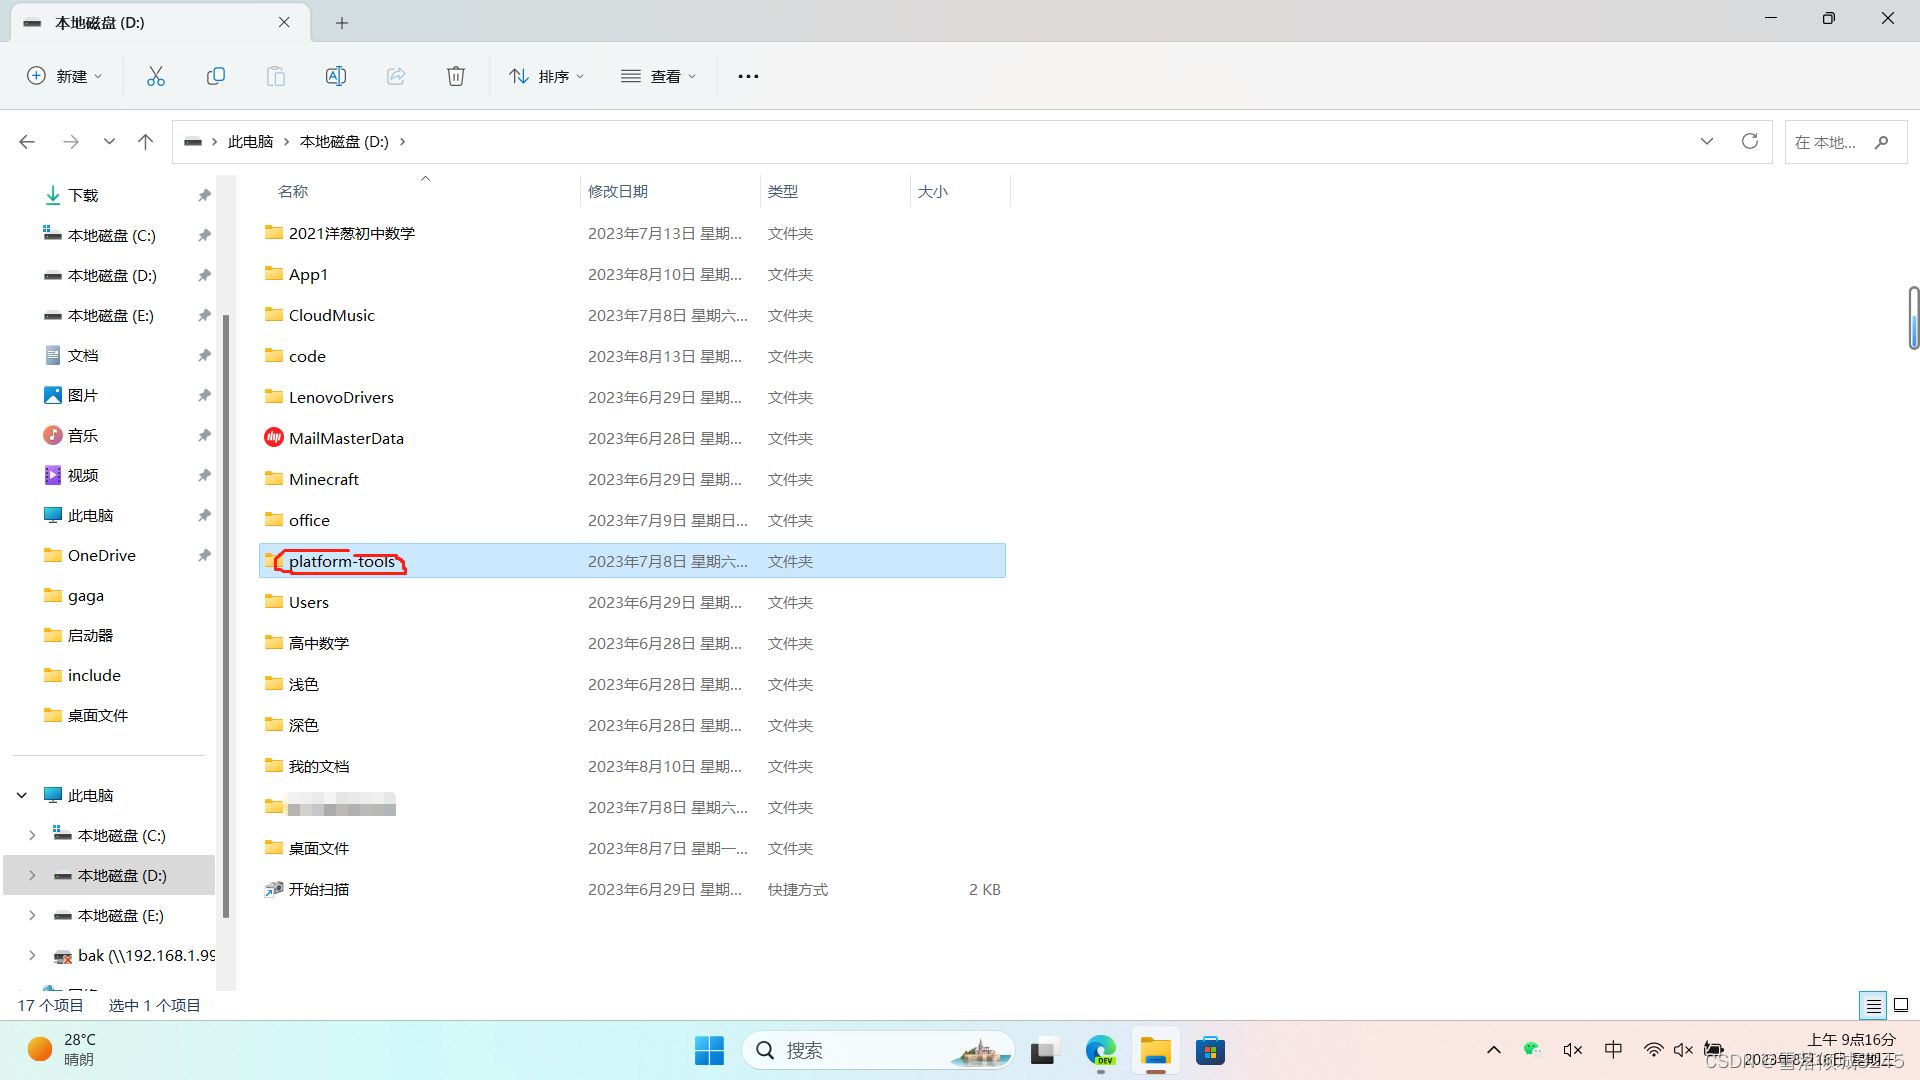Open the address bar history dropdown
The height and width of the screenshot is (1080, 1920).
point(1707,141)
